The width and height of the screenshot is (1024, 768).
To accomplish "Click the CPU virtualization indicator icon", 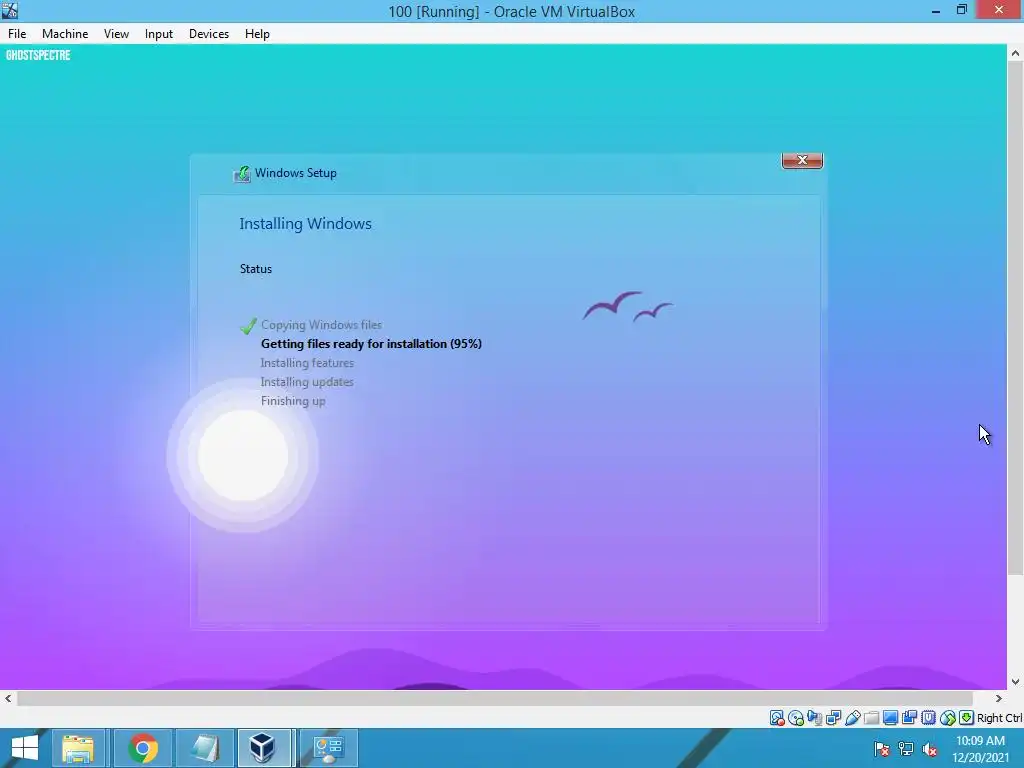I will pos(929,718).
